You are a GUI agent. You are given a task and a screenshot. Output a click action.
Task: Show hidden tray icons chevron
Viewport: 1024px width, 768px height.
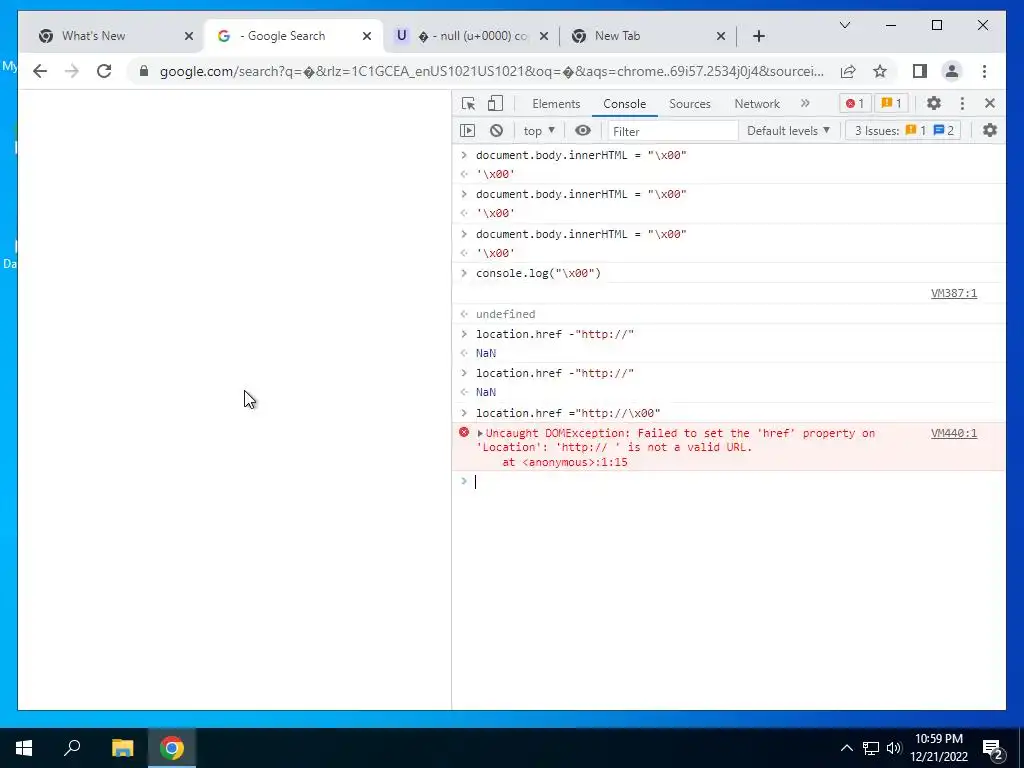[x=846, y=748]
